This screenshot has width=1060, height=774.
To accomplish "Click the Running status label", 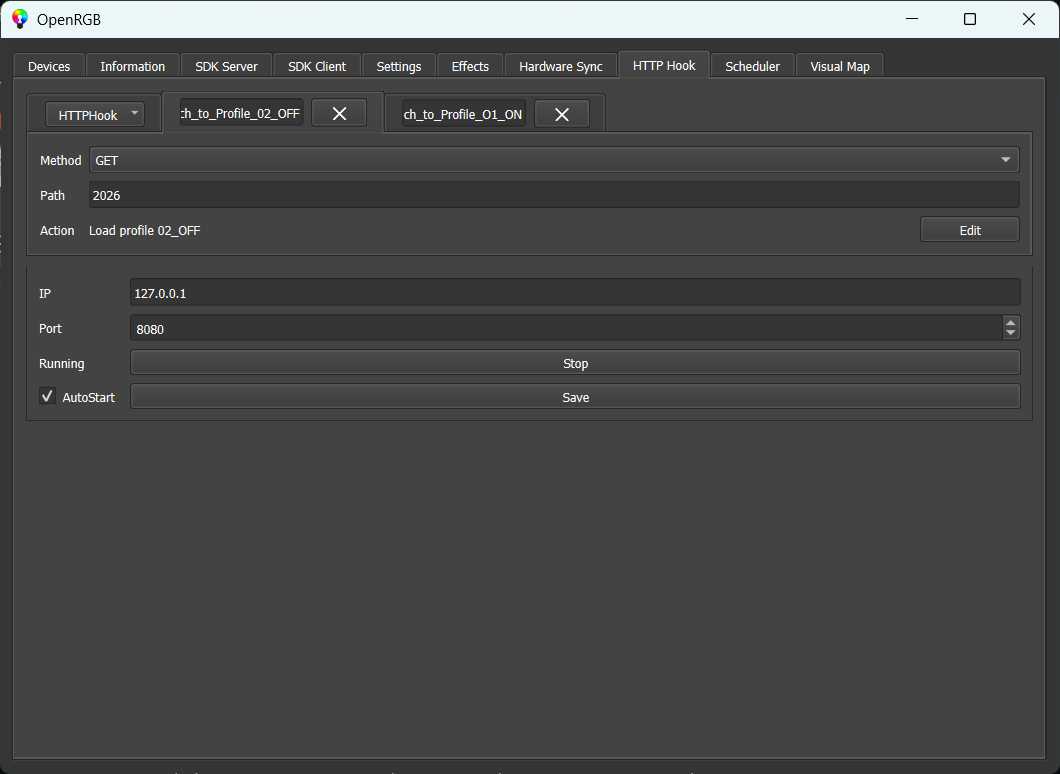I will pyautogui.click(x=62, y=364).
